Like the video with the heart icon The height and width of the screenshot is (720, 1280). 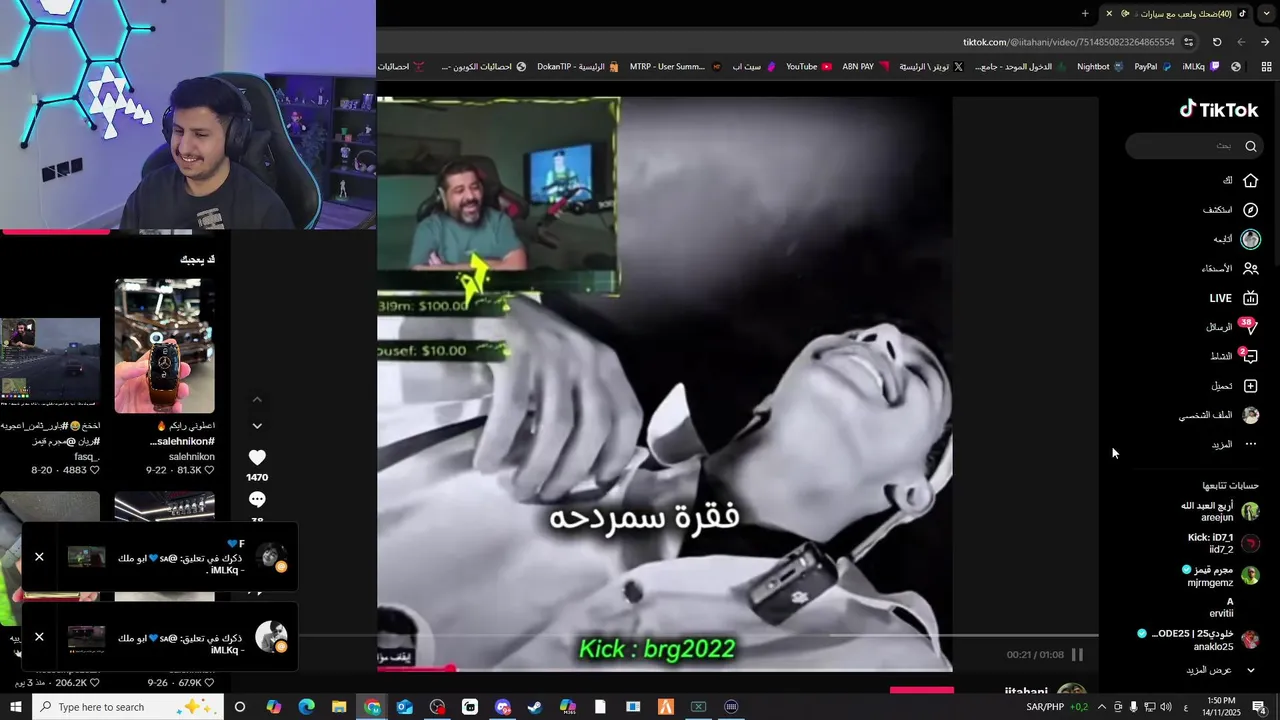(x=257, y=457)
